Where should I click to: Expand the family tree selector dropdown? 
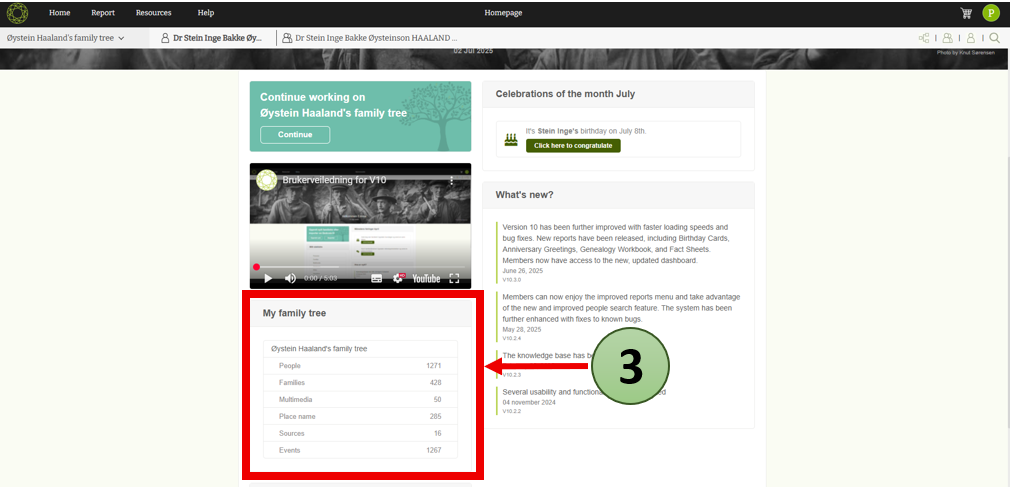point(66,38)
